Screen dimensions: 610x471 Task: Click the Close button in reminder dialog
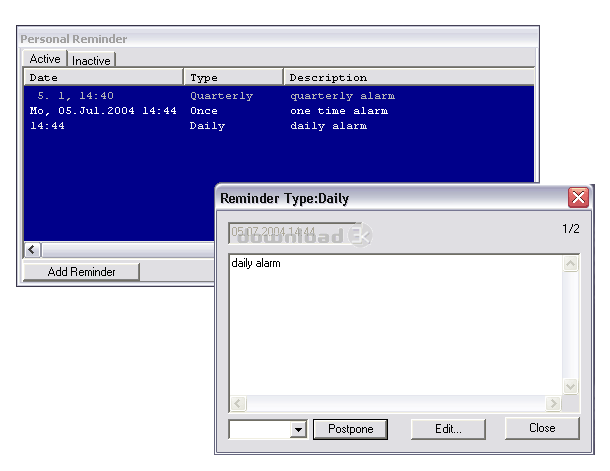pos(542,428)
